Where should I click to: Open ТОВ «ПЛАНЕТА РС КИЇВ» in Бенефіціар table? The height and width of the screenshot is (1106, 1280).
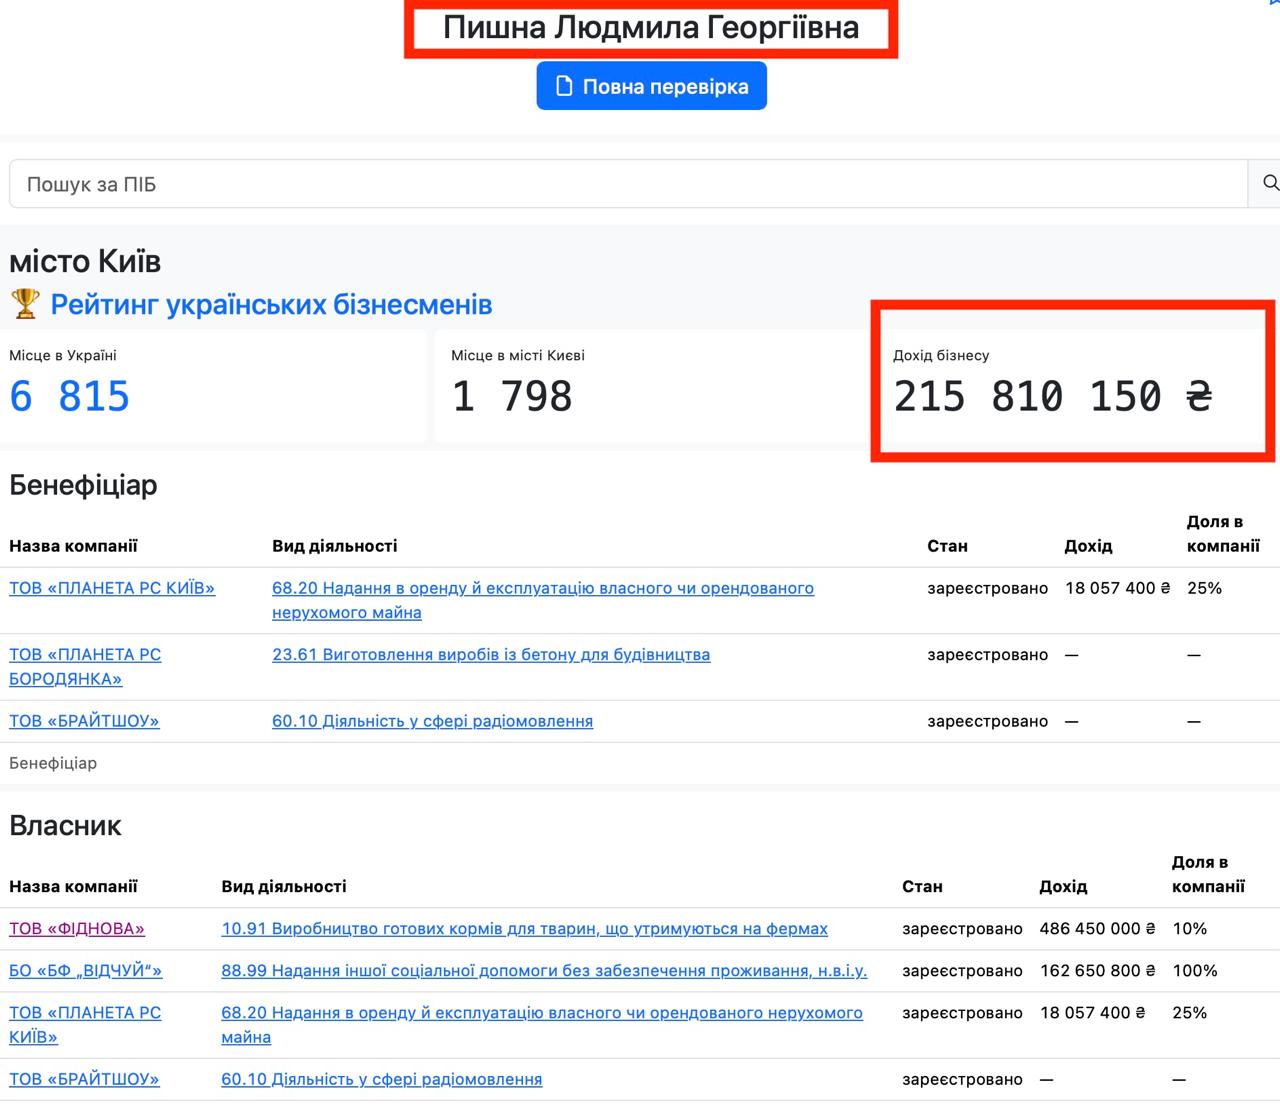112,588
